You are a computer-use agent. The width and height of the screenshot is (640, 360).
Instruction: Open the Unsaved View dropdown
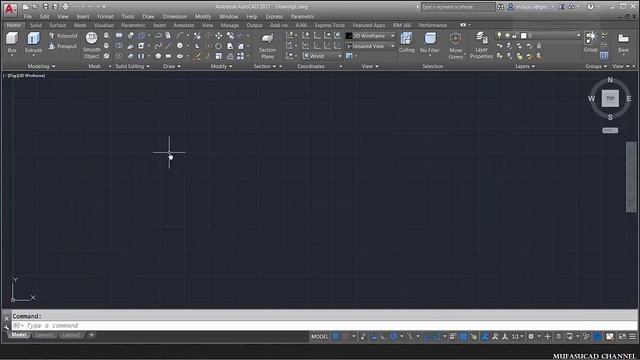click(370, 46)
